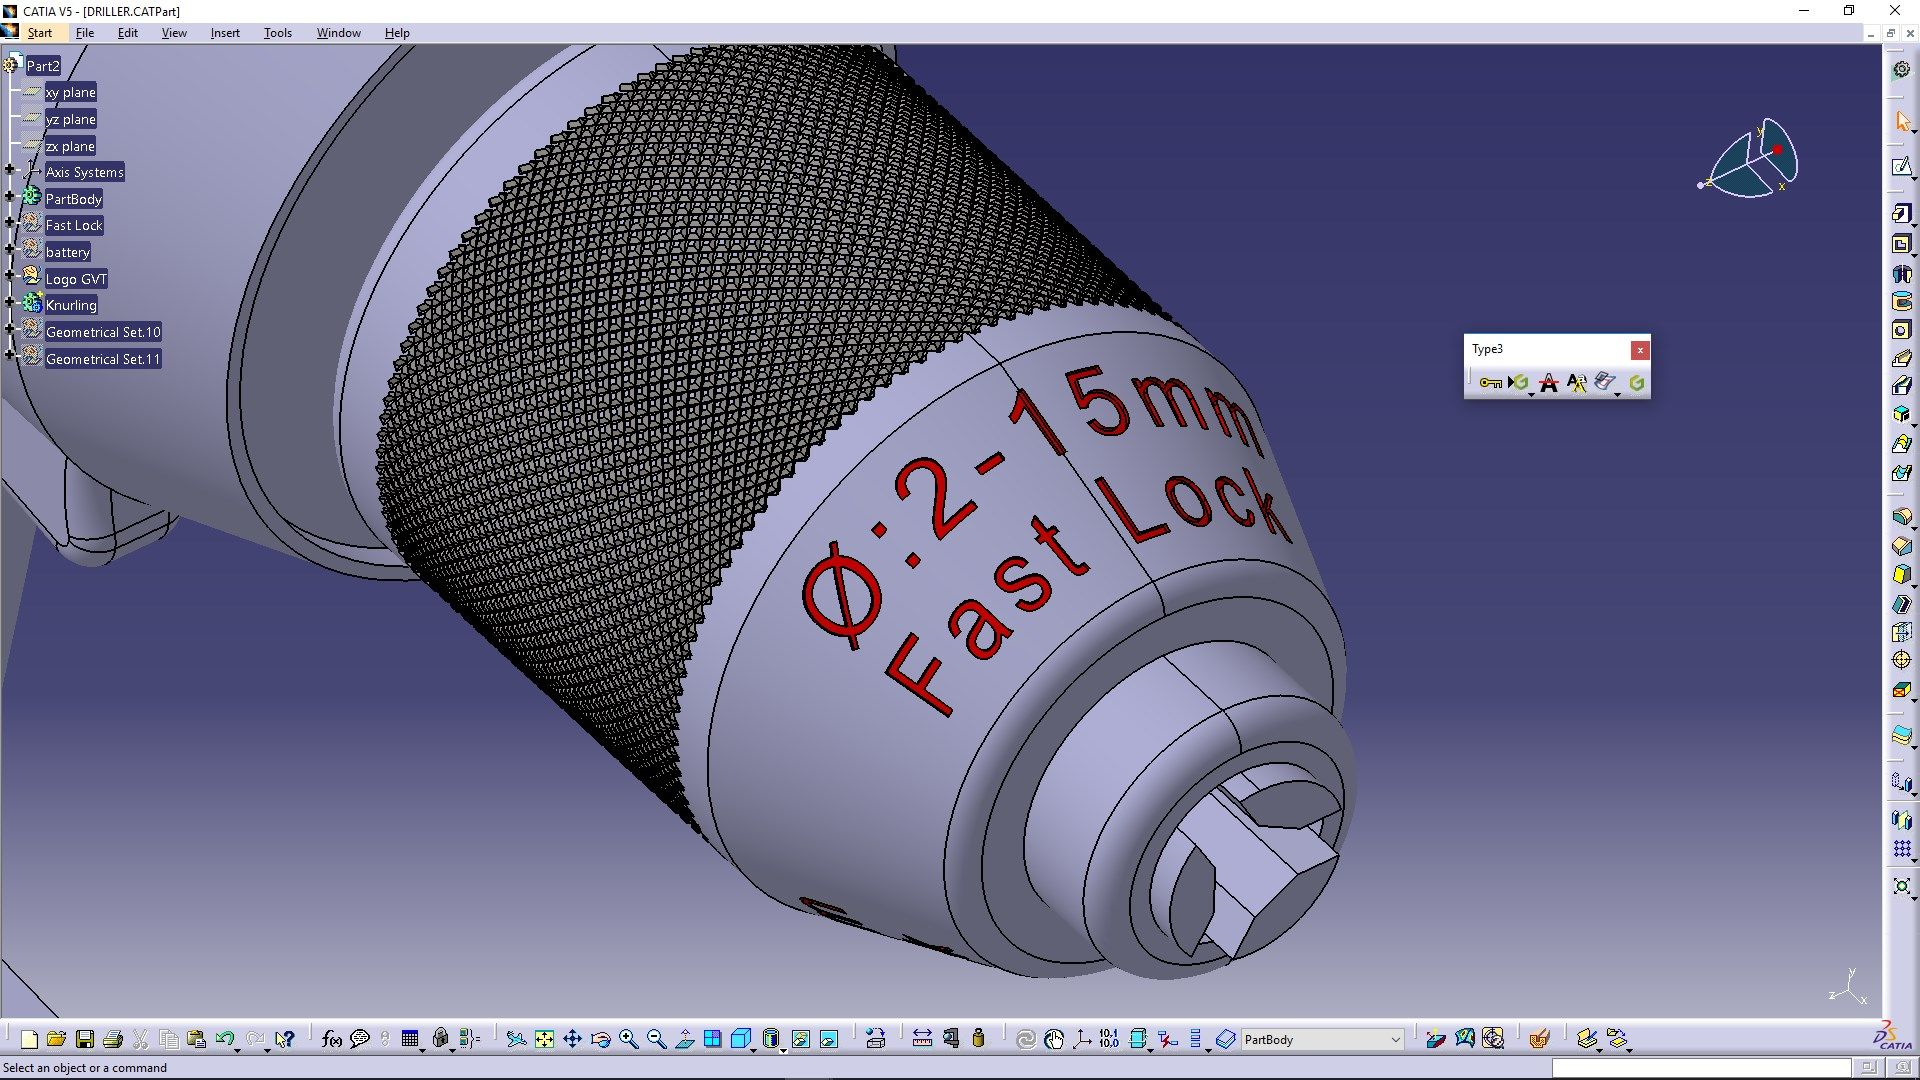Expand the battery tree node
The width and height of the screenshot is (1920, 1080).
(10, 250)
